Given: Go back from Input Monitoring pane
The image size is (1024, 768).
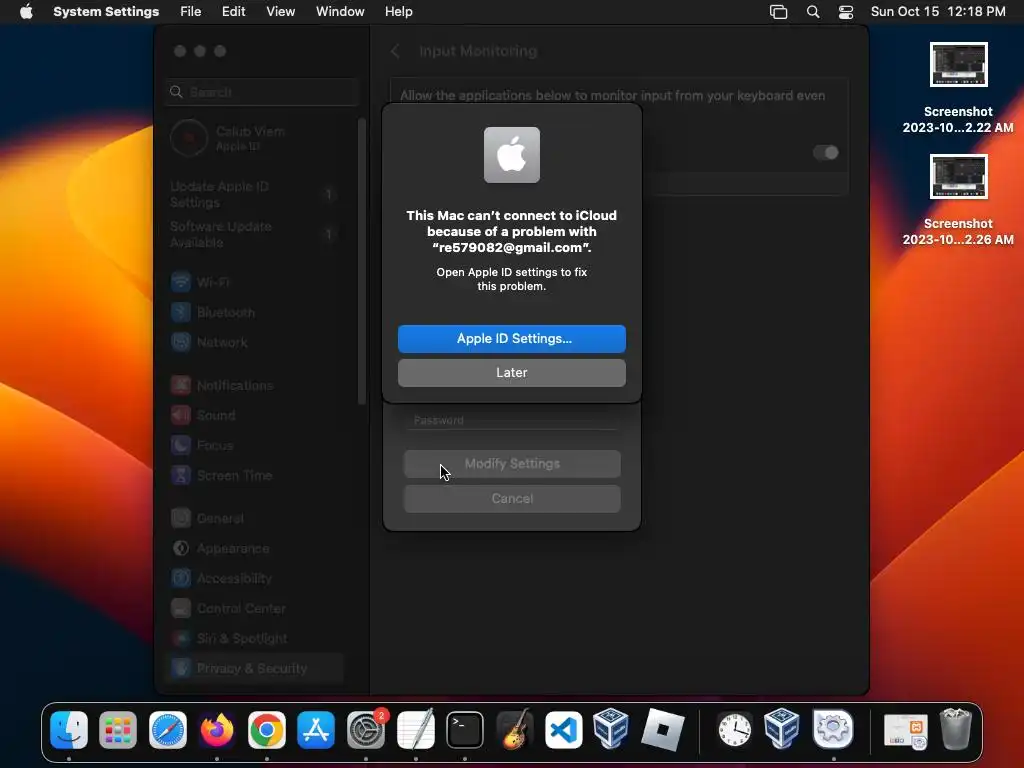Looking at the screenshot, I should pyautogui.click(x=395, y=51).
